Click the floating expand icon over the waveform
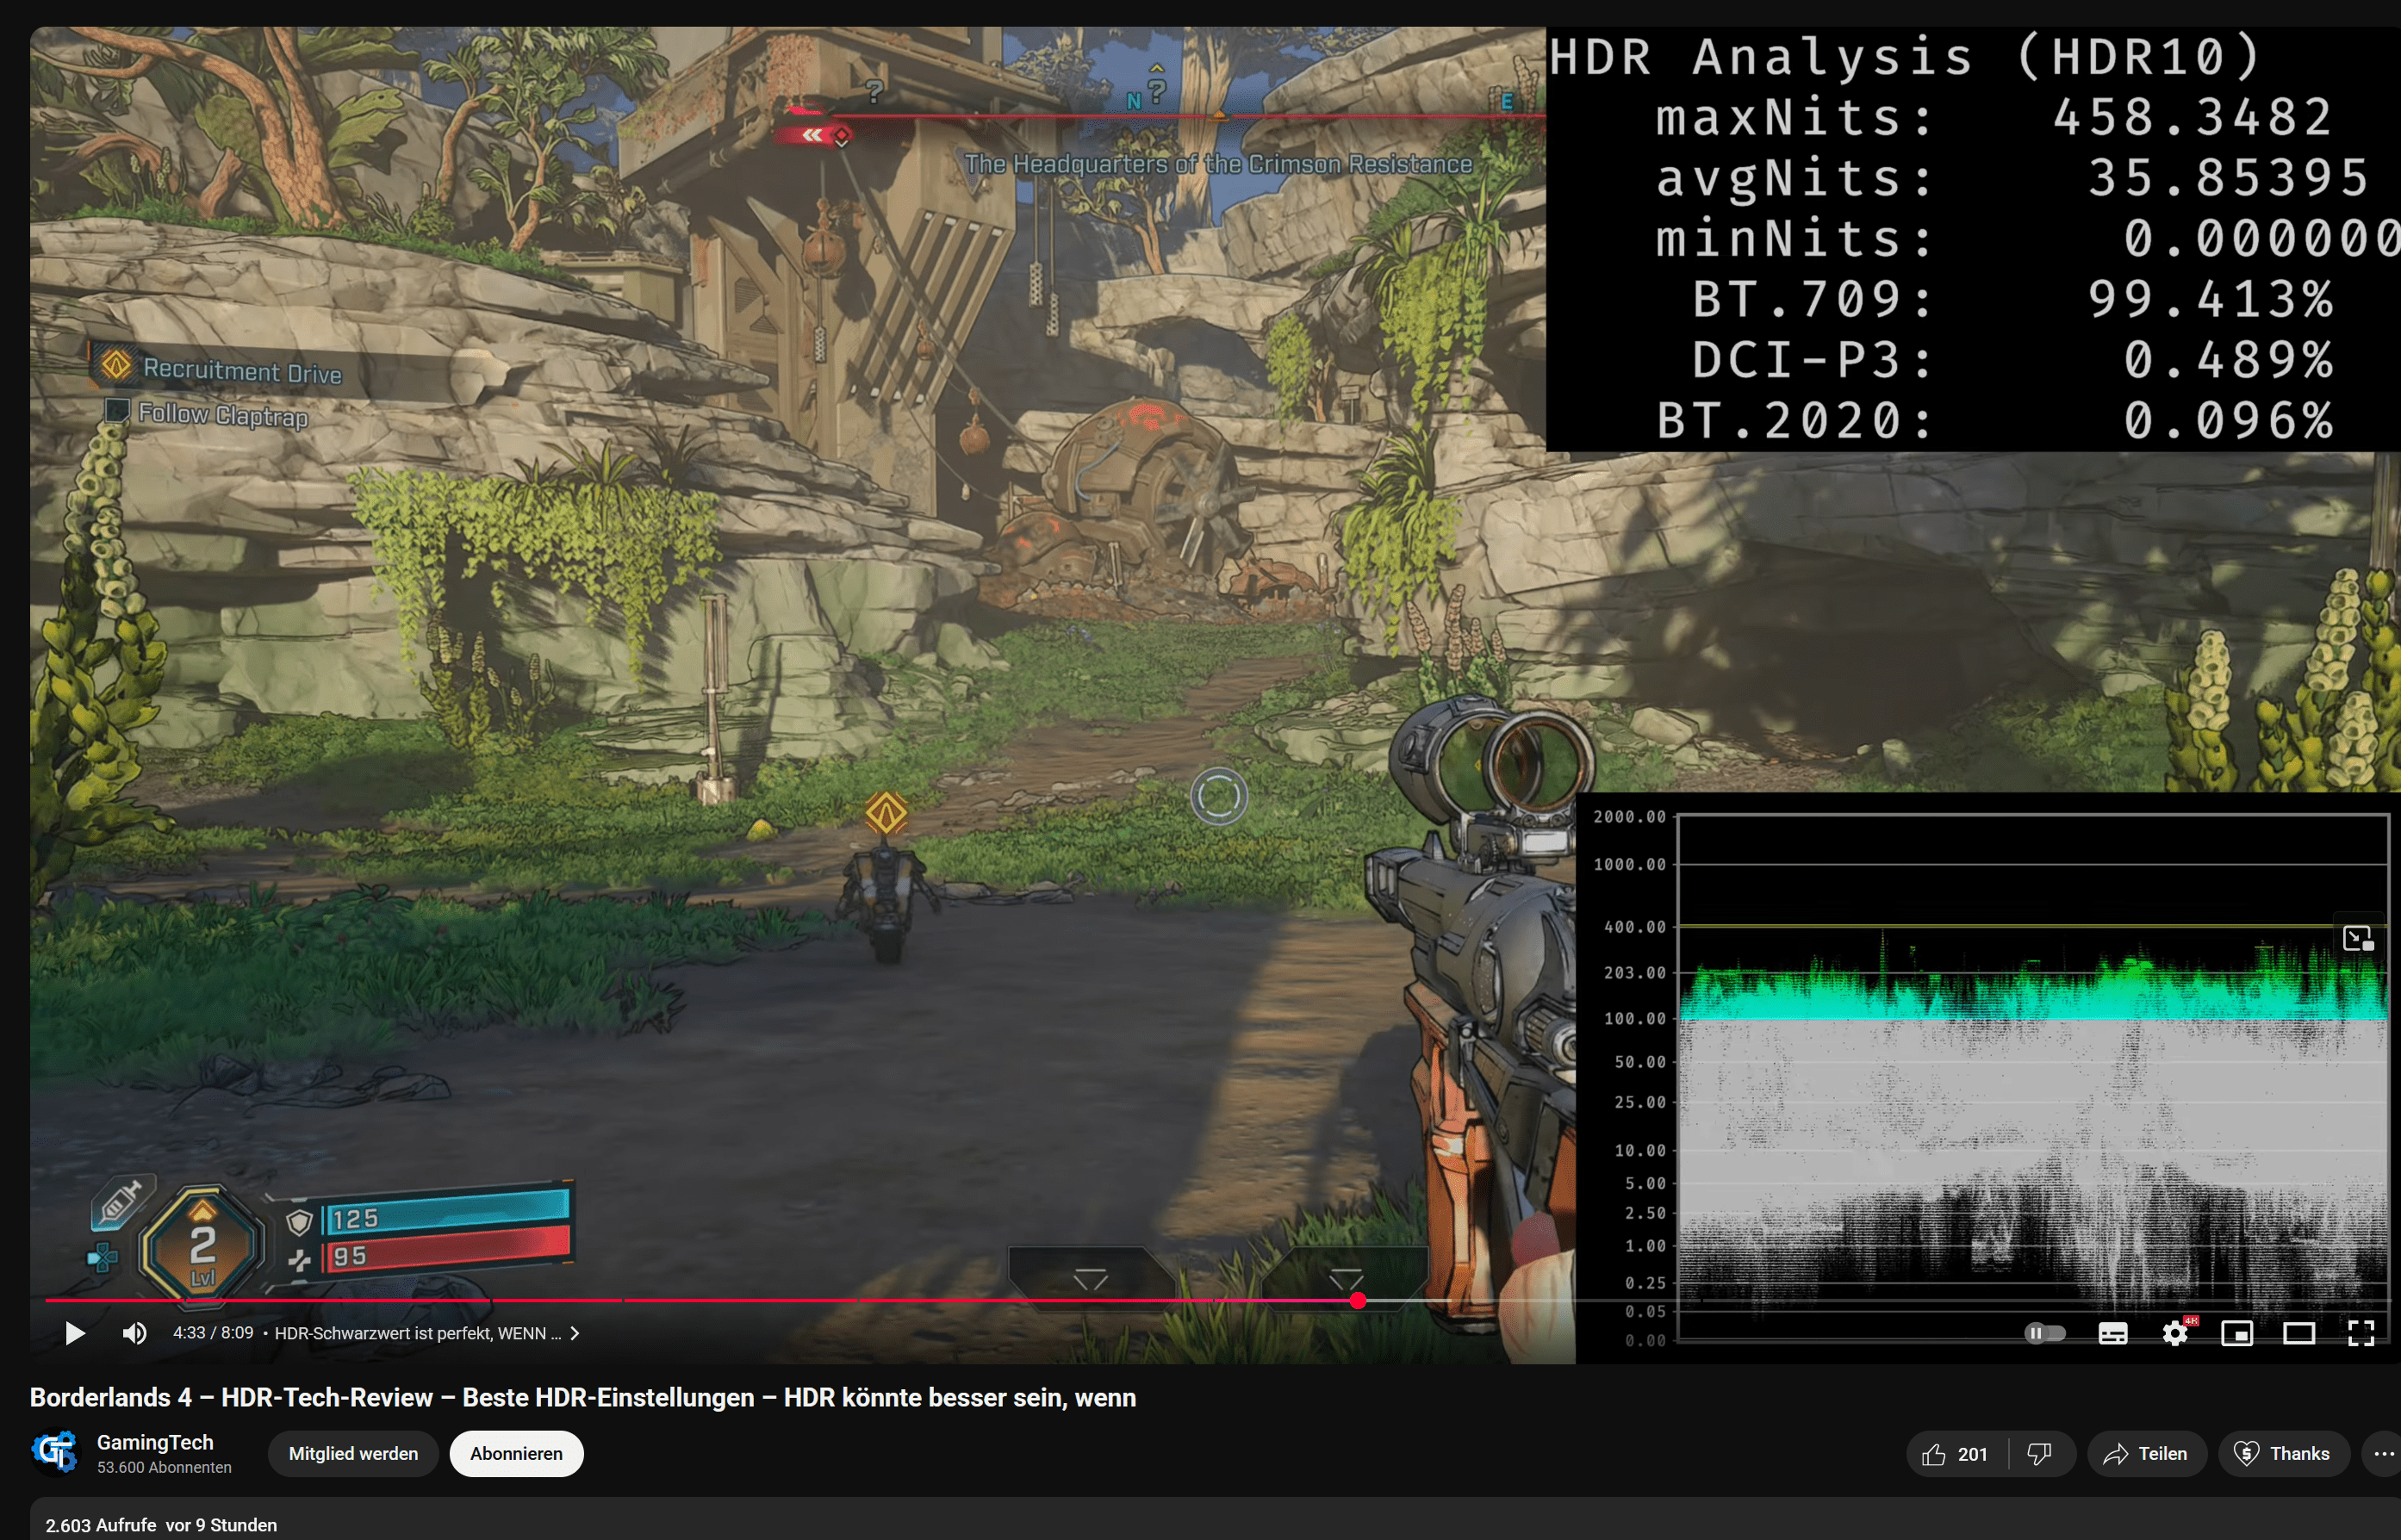This screenshot has height=1540, width=2401. point(2357,938)
